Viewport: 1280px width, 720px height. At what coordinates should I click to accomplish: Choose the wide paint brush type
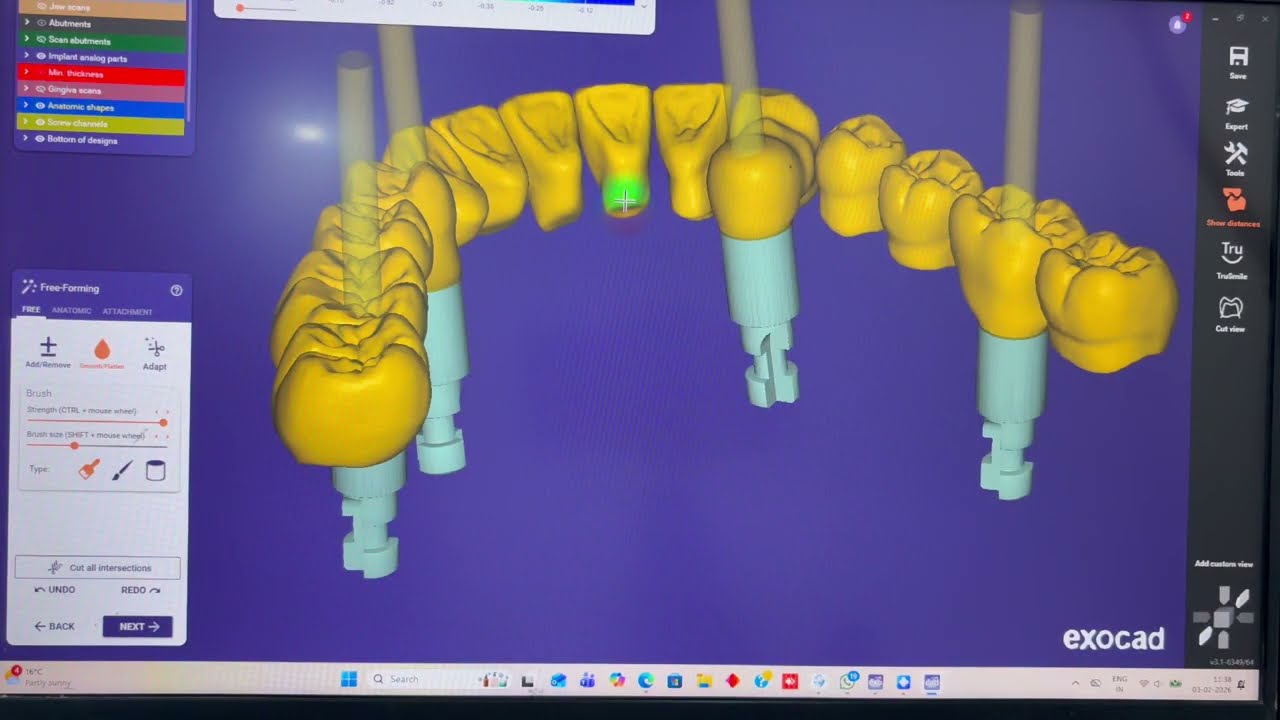coord(89,469)
